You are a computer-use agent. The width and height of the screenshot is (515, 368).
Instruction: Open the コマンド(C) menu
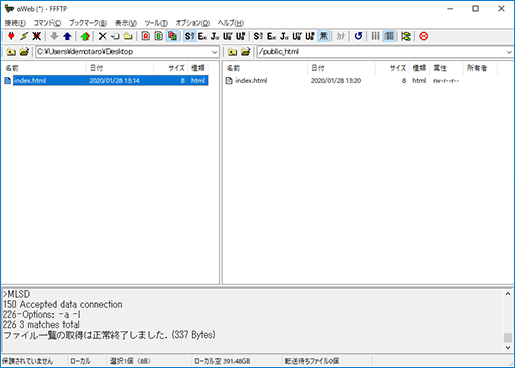(47, 23)
